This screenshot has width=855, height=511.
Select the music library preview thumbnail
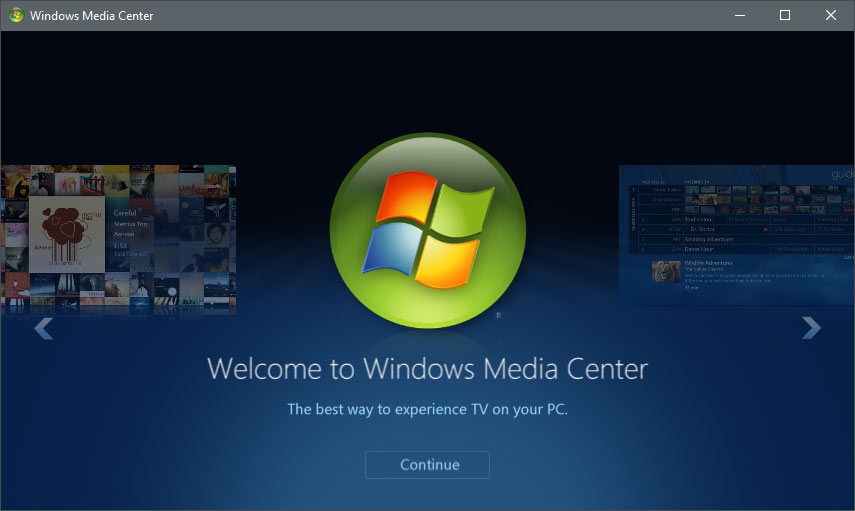click(x=118, y=240)
